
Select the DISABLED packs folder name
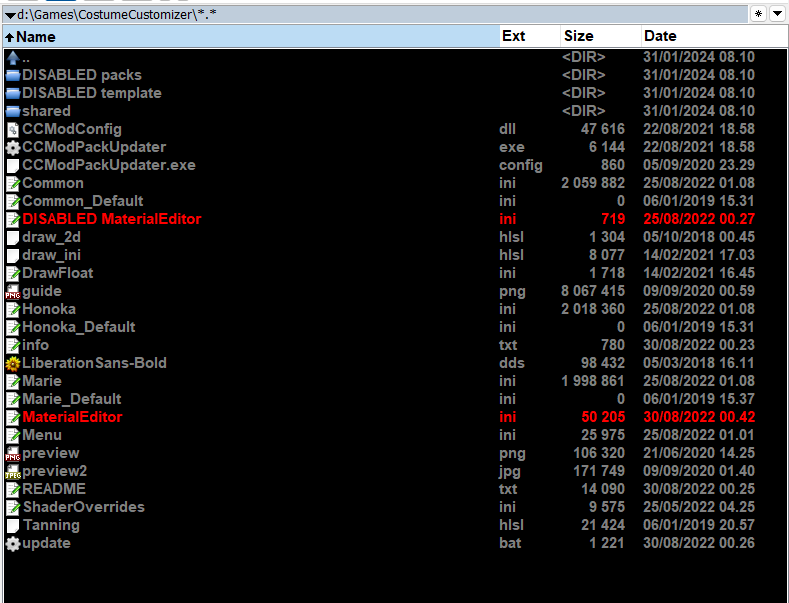(x=82, y=75)
